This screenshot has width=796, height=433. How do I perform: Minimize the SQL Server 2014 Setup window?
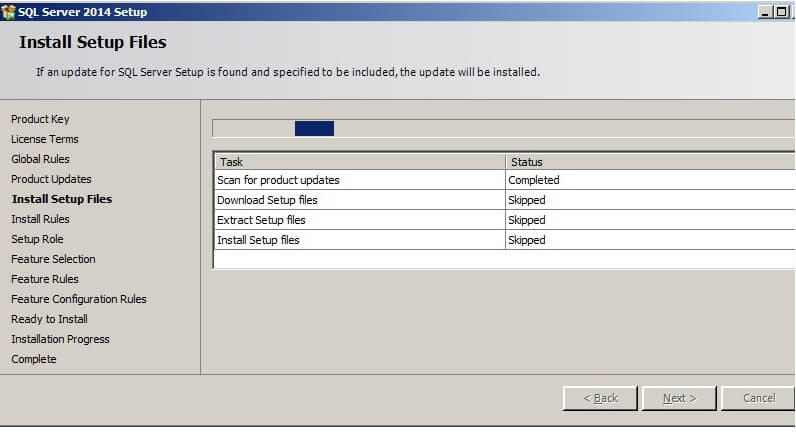click(x=765, y=12)
